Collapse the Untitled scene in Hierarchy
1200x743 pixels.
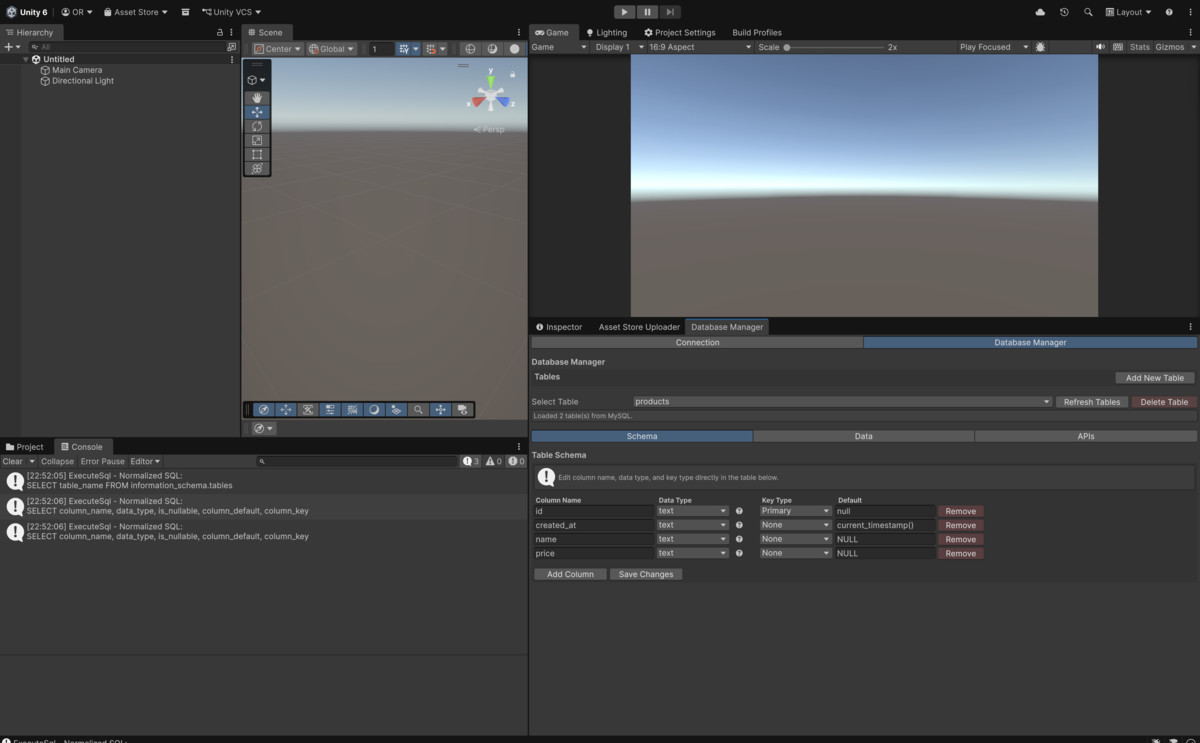(x=26, y=59)
